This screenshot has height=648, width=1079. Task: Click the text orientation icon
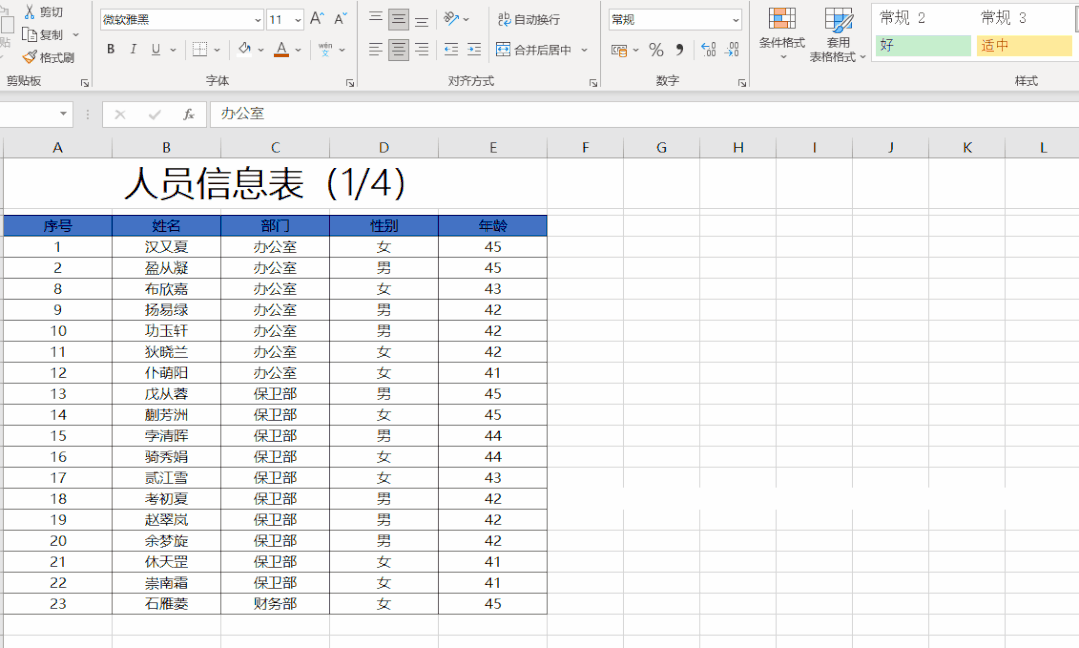pos(451,19)
